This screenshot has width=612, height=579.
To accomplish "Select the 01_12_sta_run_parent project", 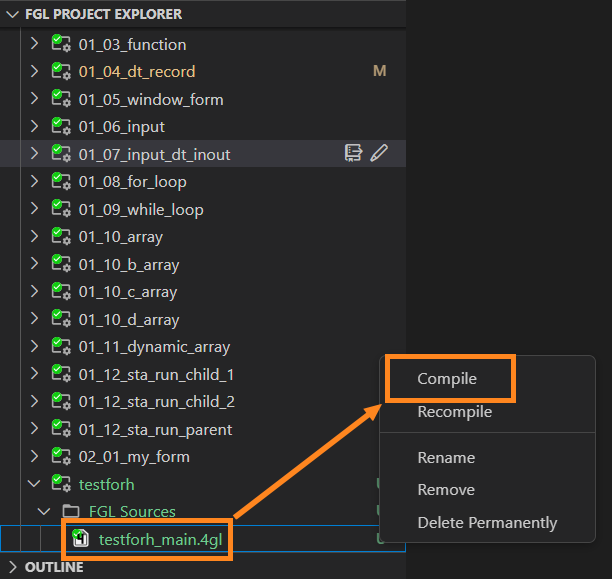I will click(155, 429).
